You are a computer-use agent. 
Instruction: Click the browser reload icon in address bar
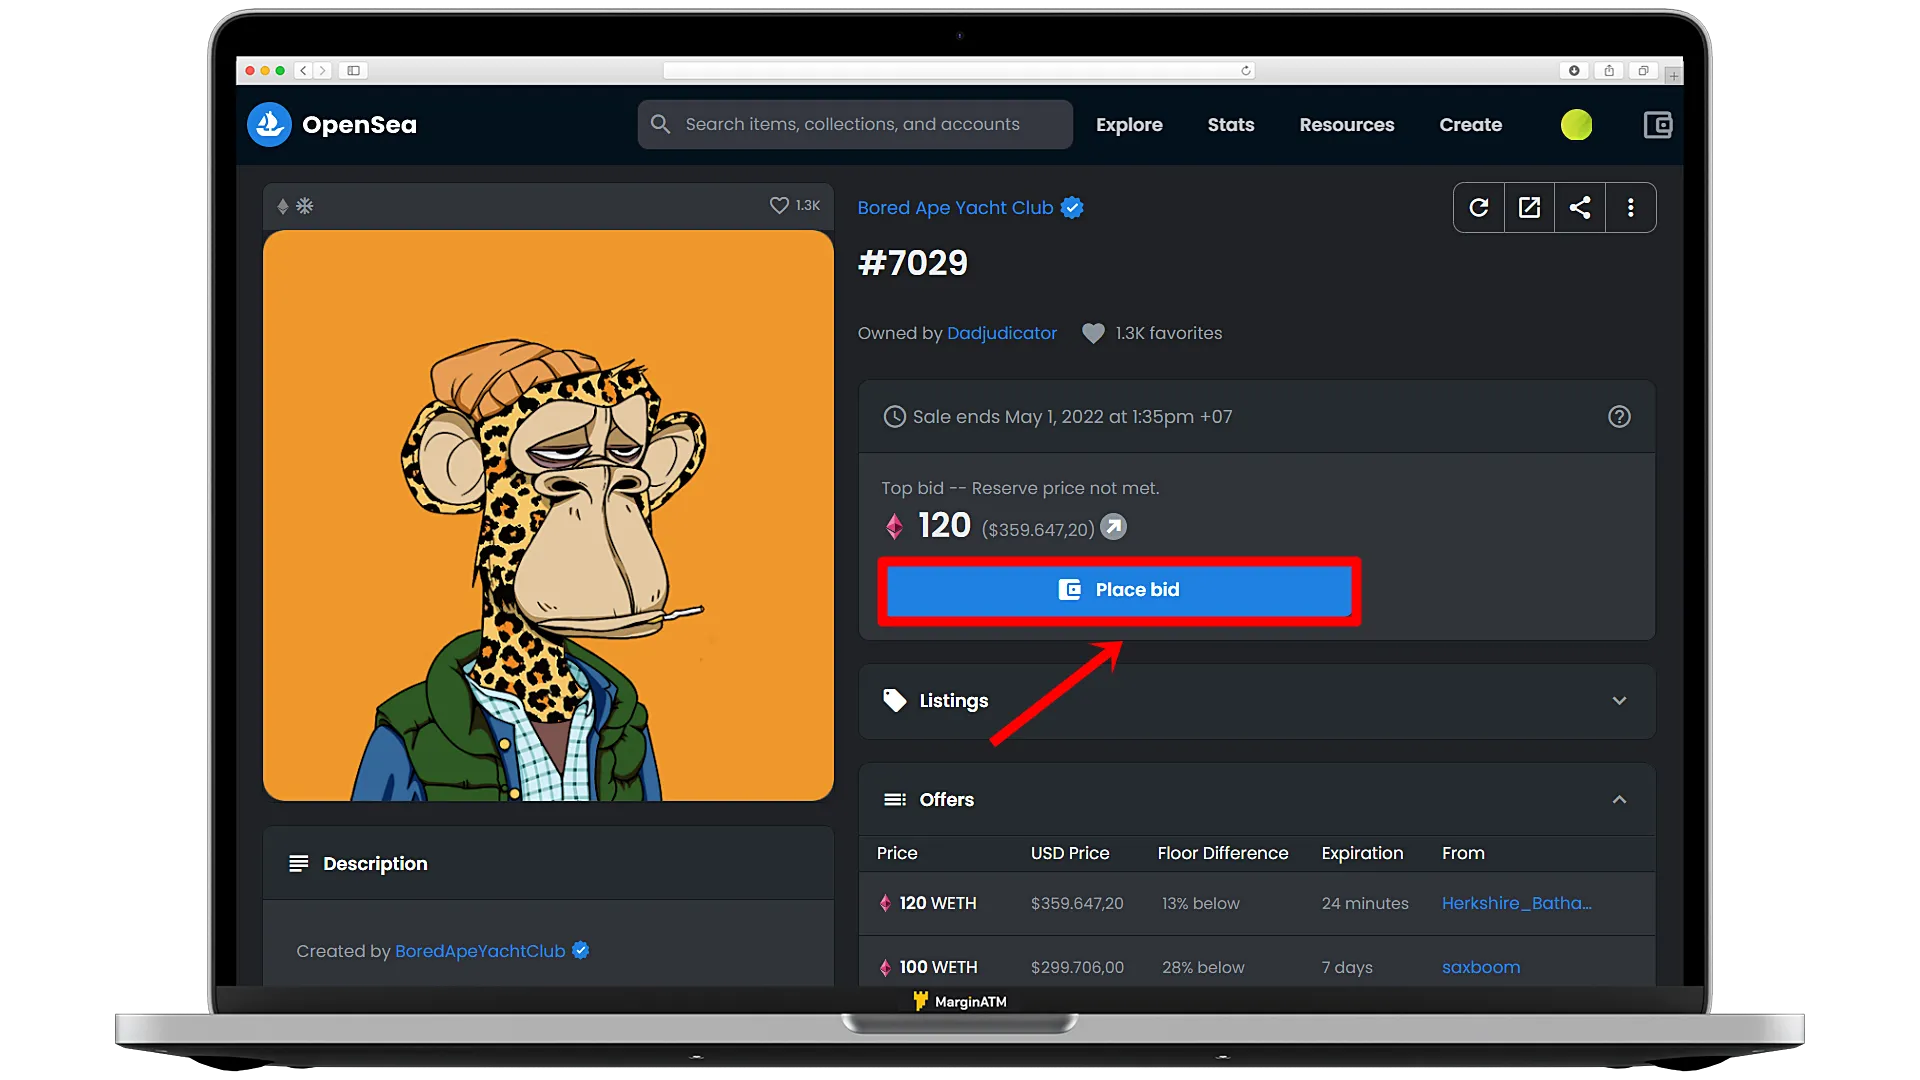[1245, 71]
